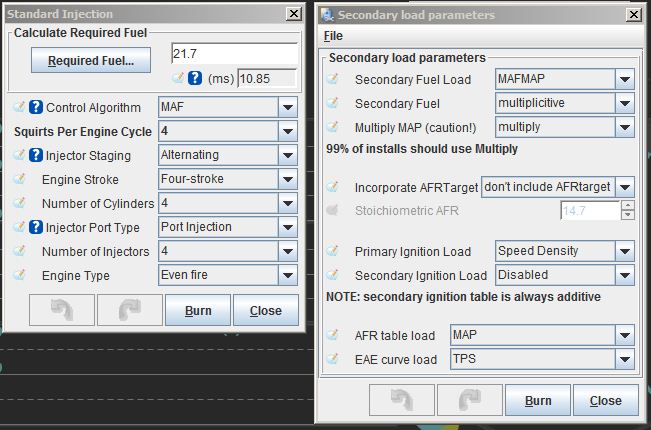
Task: Click help icon next to Injector Staging
Action: (x=36, y=155)
